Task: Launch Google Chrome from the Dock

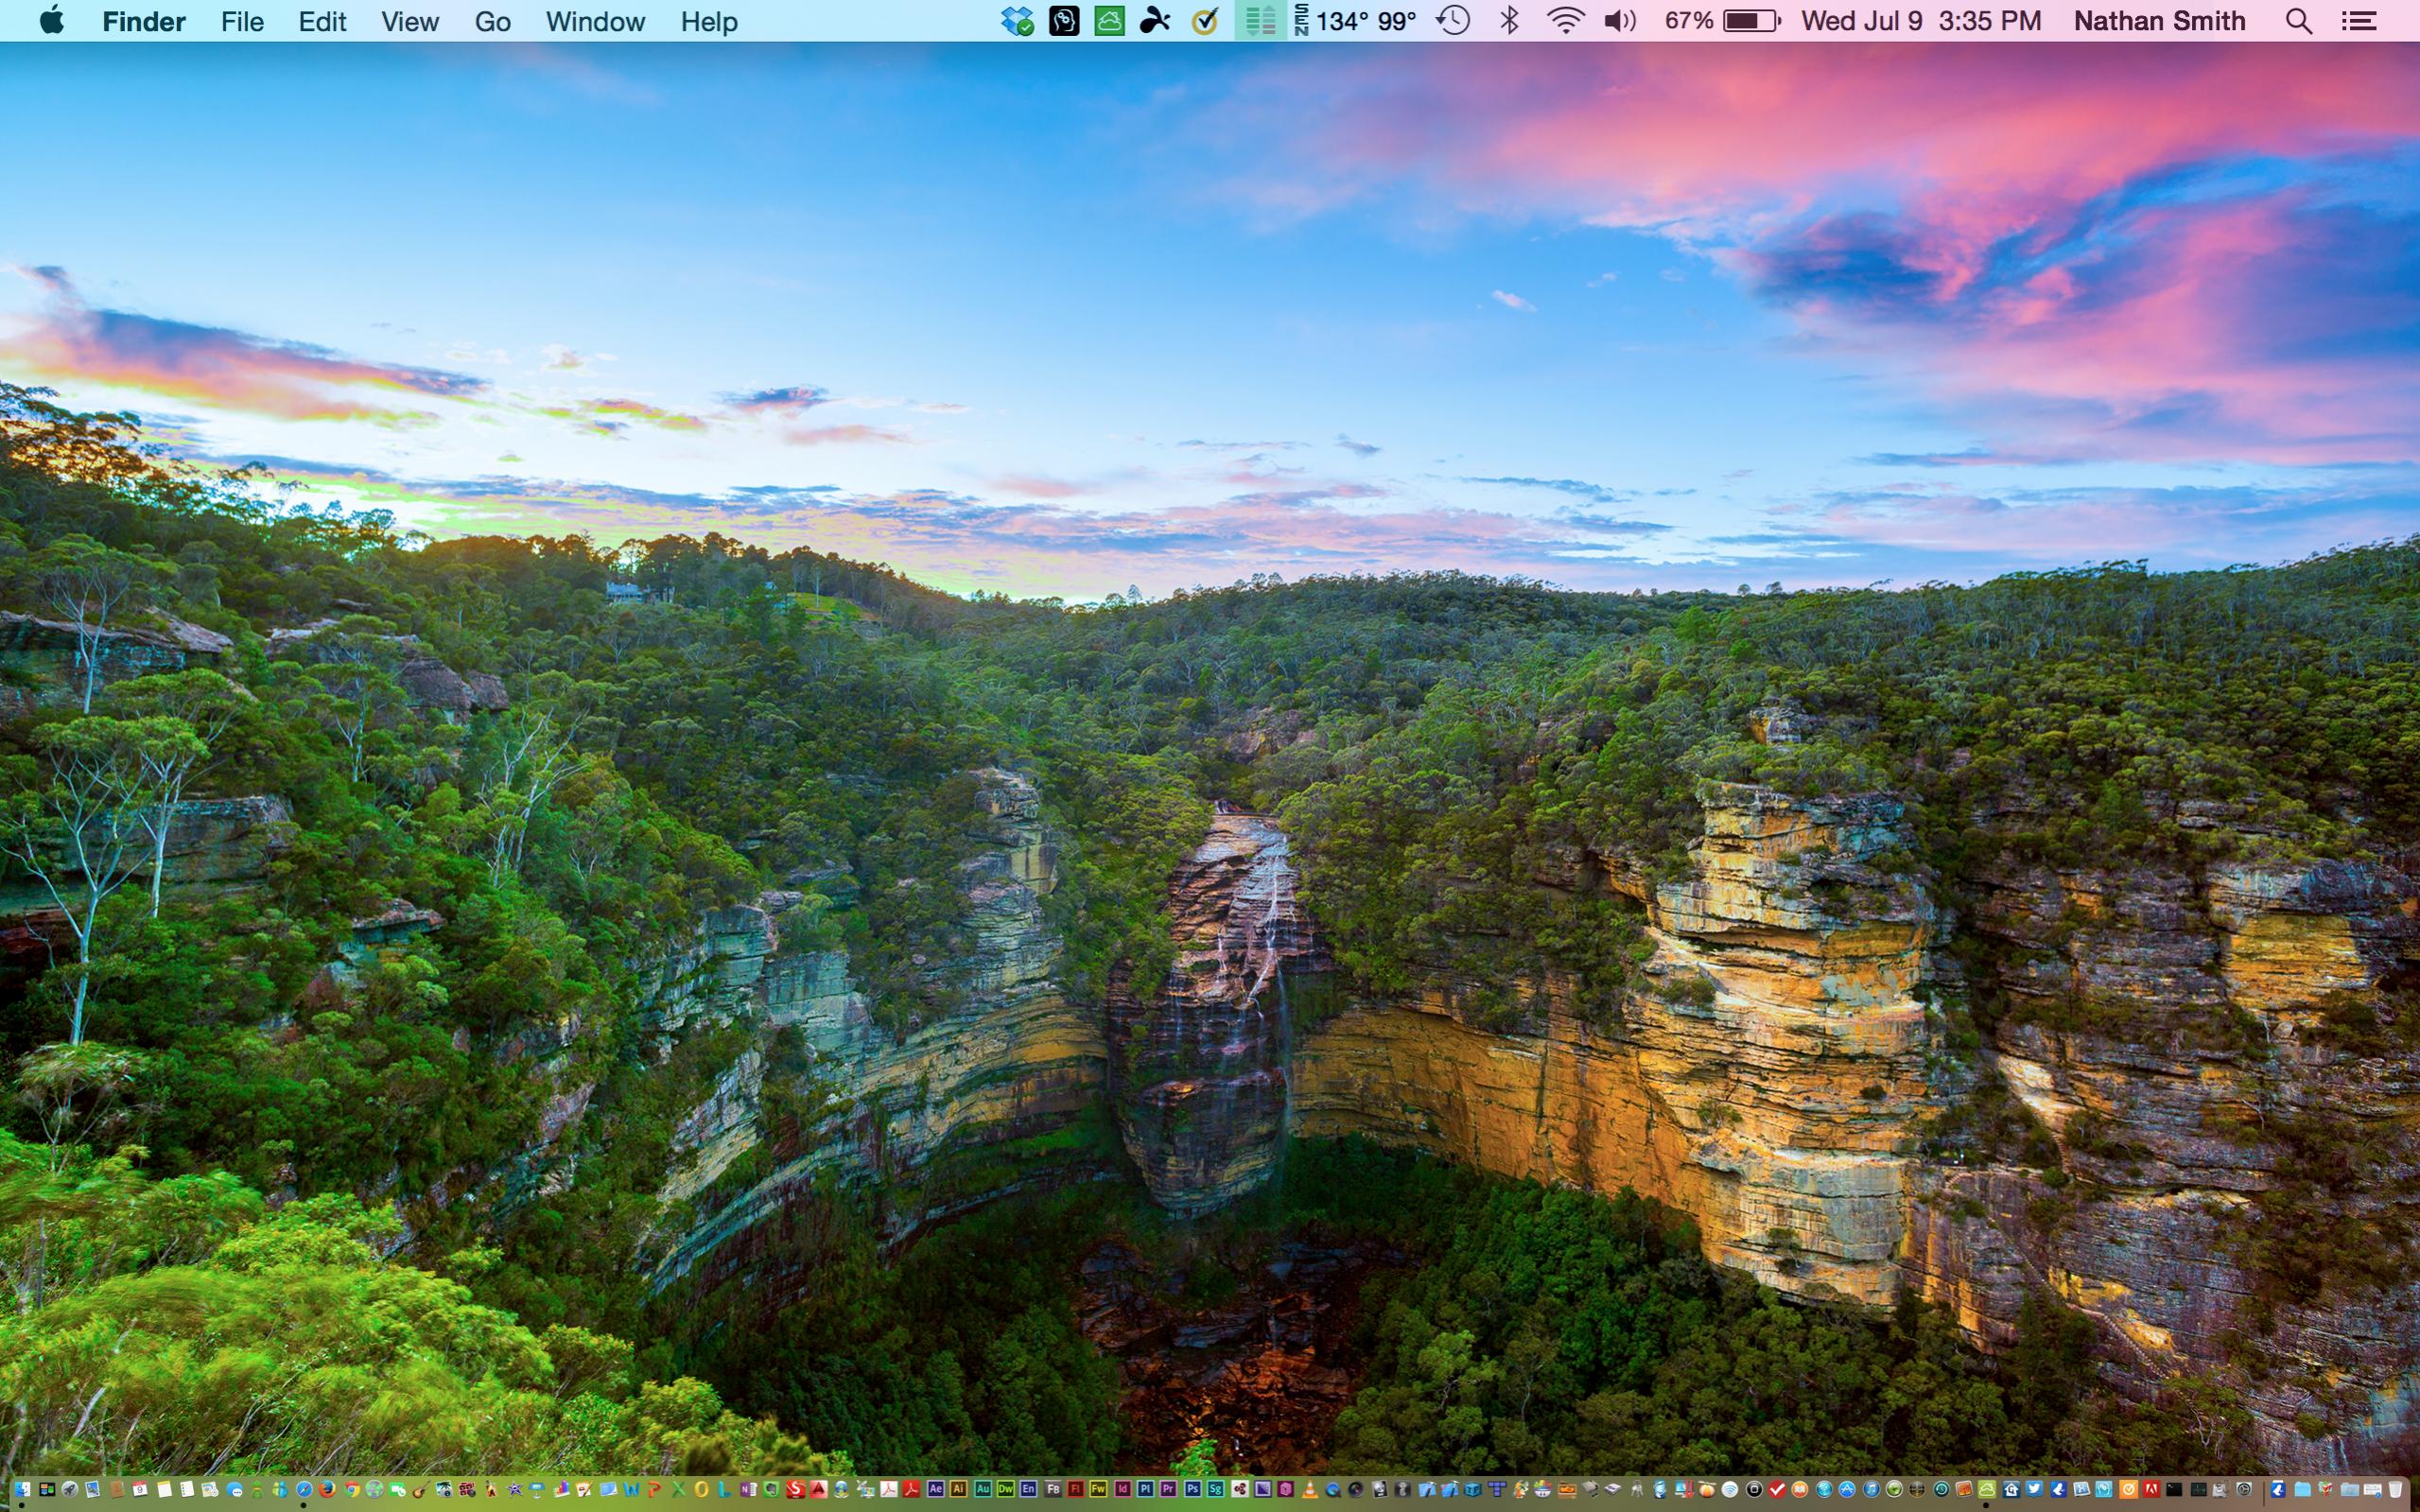Action: [x=352, y=1490]
